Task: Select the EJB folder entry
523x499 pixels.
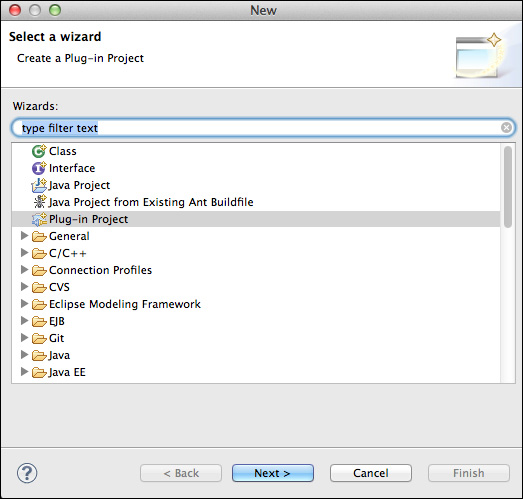Action: (57, 321)
